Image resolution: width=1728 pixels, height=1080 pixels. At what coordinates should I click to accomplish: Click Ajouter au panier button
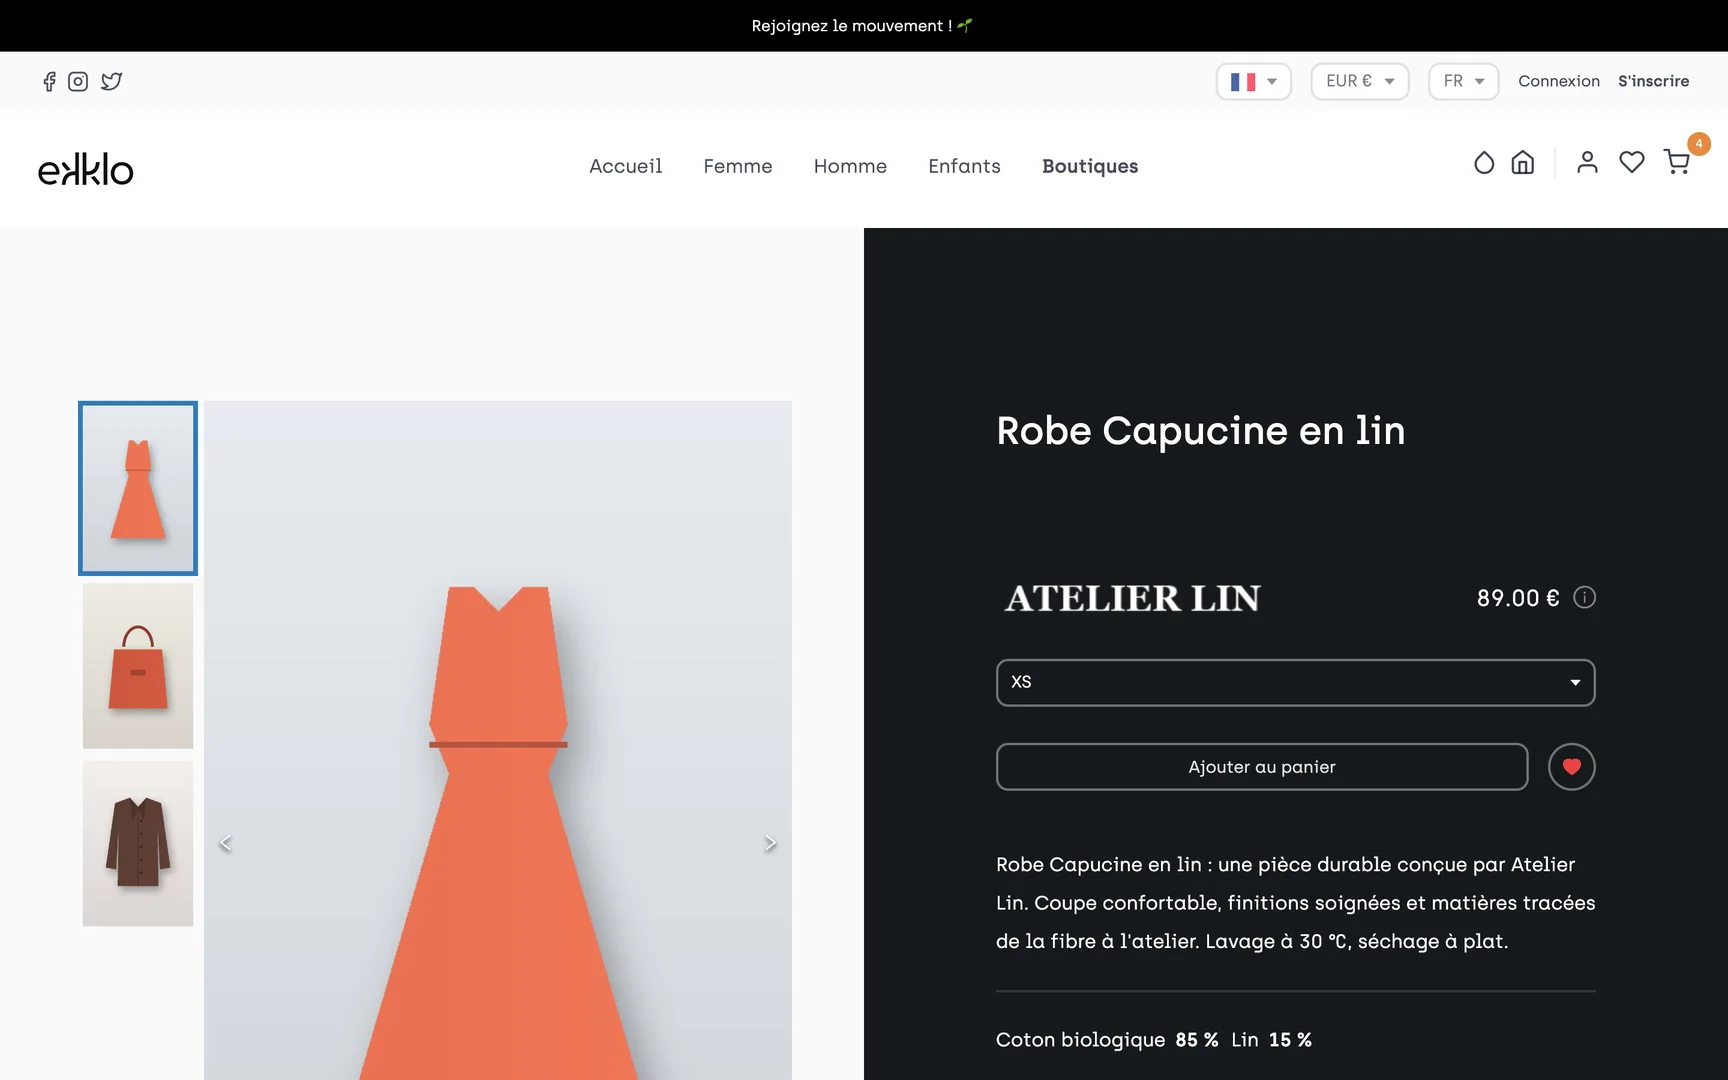1262,767
